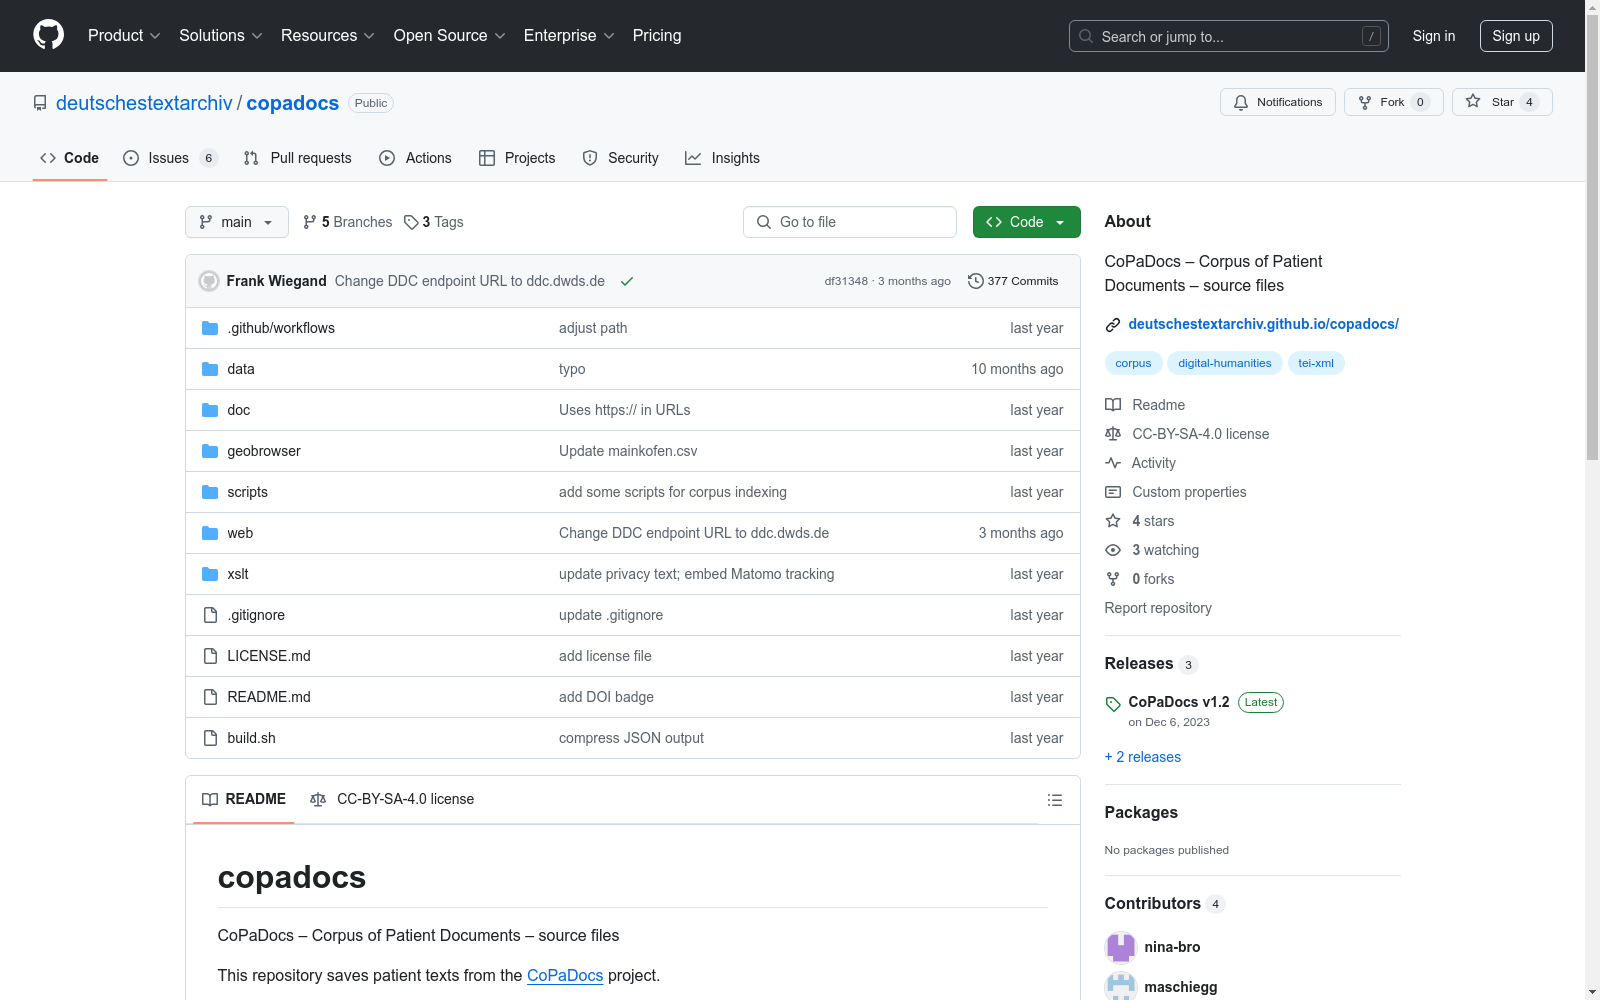Expand the Solutions menu
Image resolution: width=1600 pixels, height=1000 pixels.
221,36
